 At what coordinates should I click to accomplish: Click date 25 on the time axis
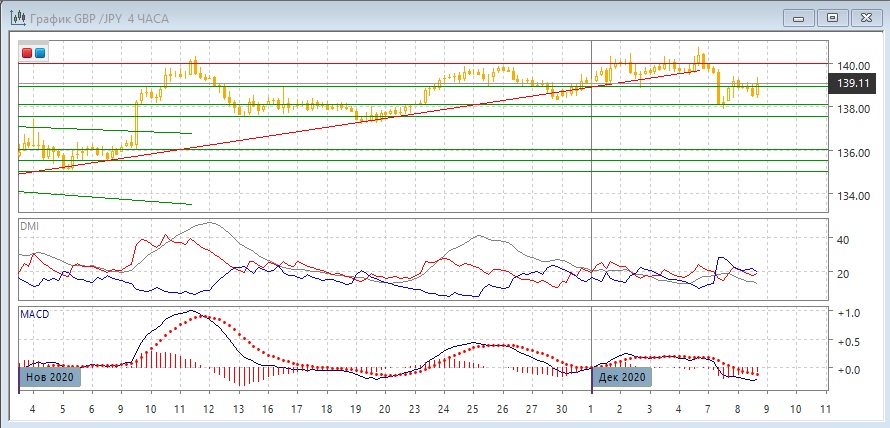(x=472, y=410)
